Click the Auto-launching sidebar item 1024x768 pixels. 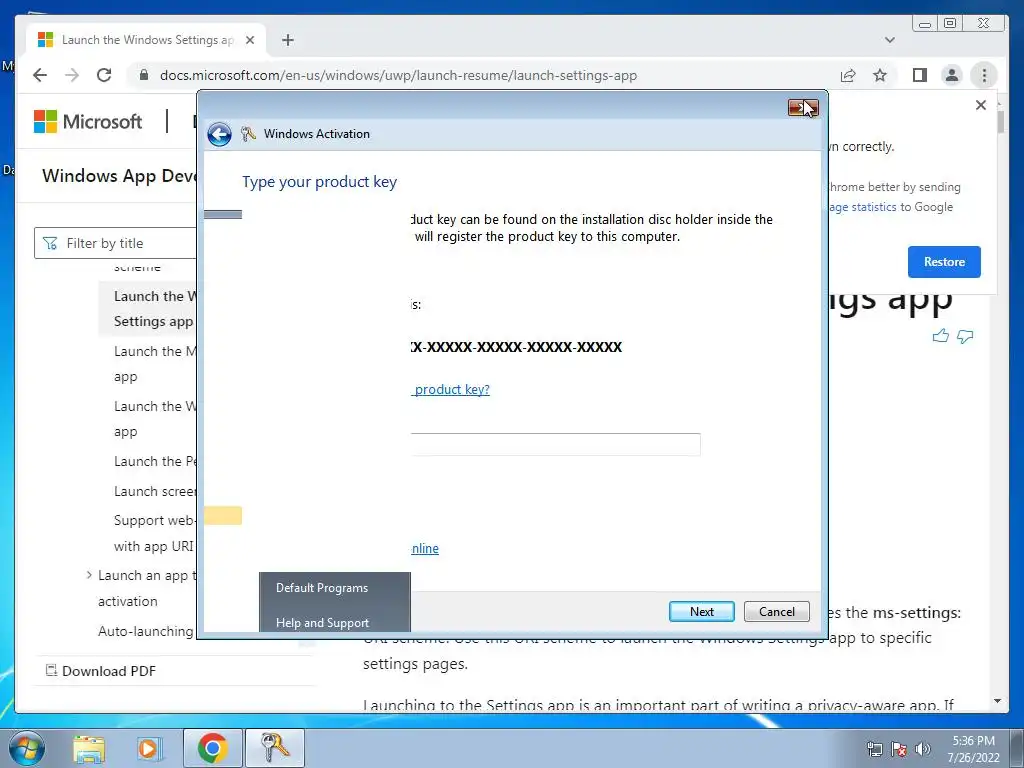pyautogui.click(x=146, y=632)
